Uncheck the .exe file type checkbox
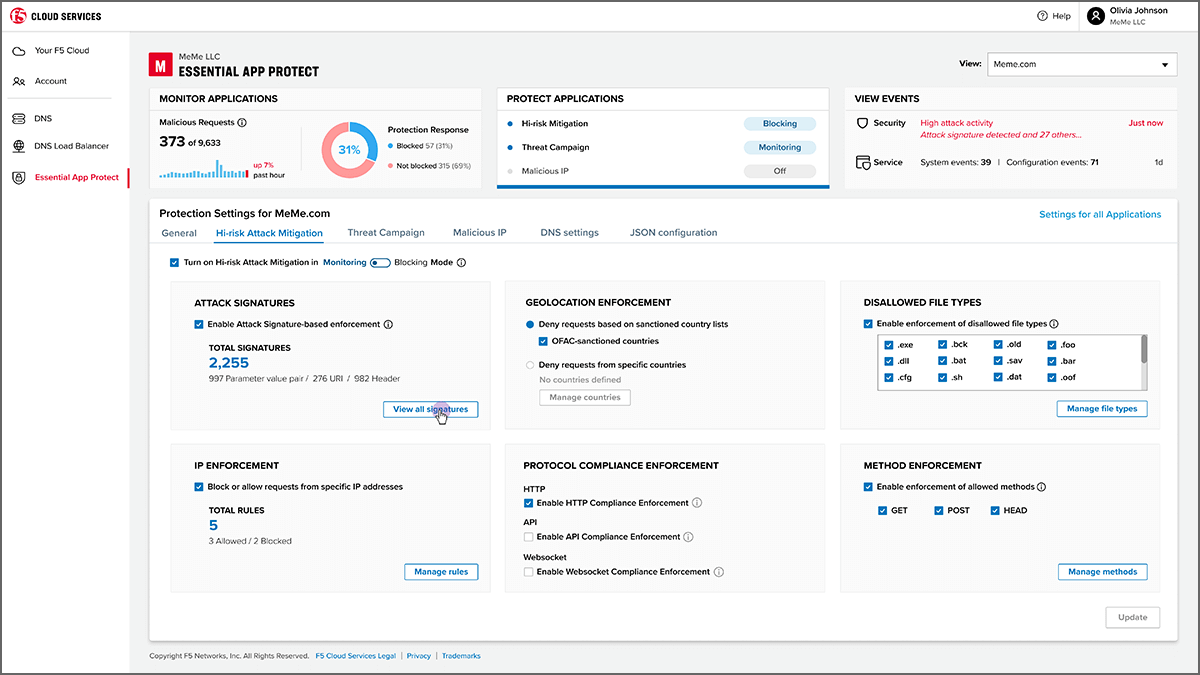The image size is (1200, 675). click(889, 345)
